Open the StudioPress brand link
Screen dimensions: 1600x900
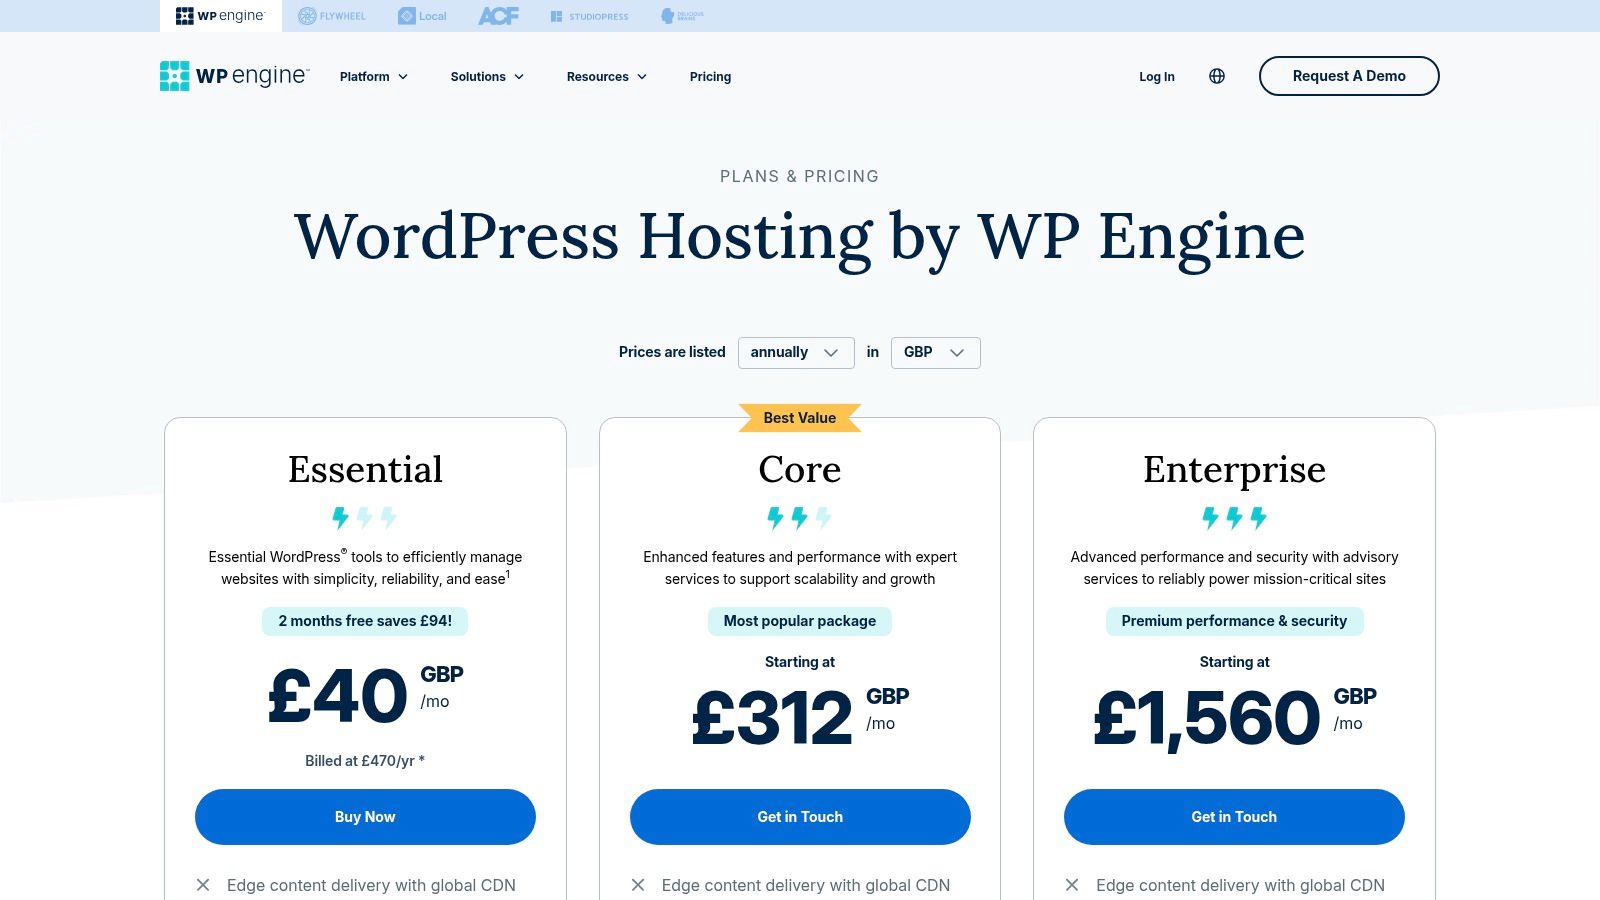pos(589,16)
